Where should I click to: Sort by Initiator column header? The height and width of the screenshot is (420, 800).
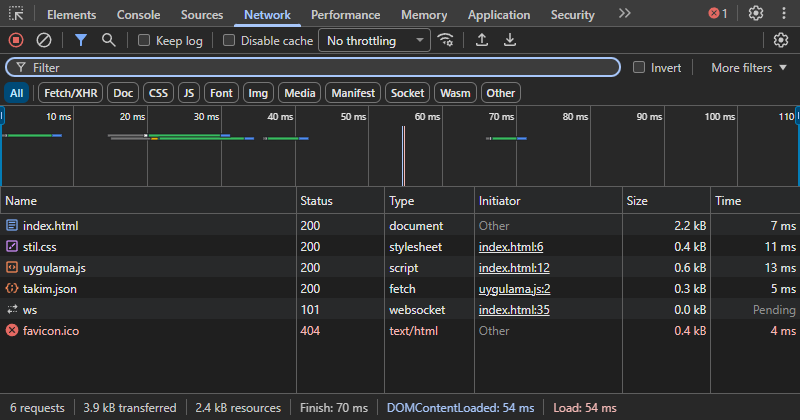tap(548, 201)
